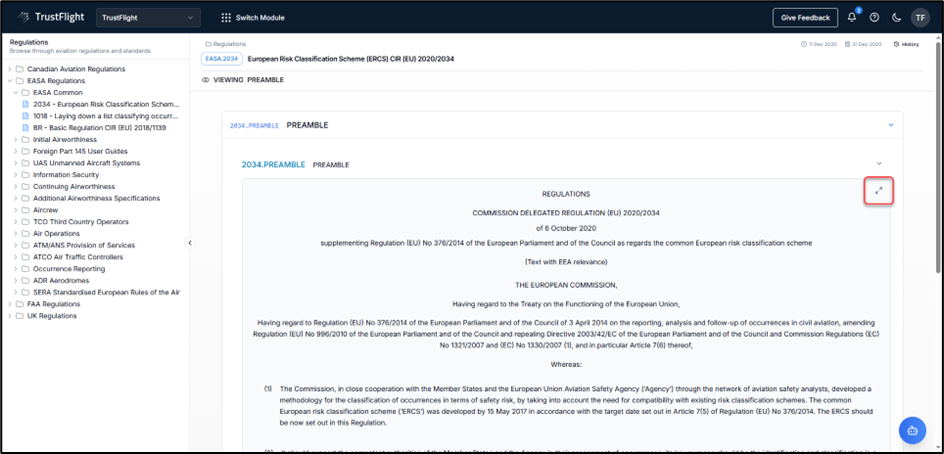Expand the Continuing Airworthiness folder
This screenshot has width=944, height=454.
pos(16,186)
